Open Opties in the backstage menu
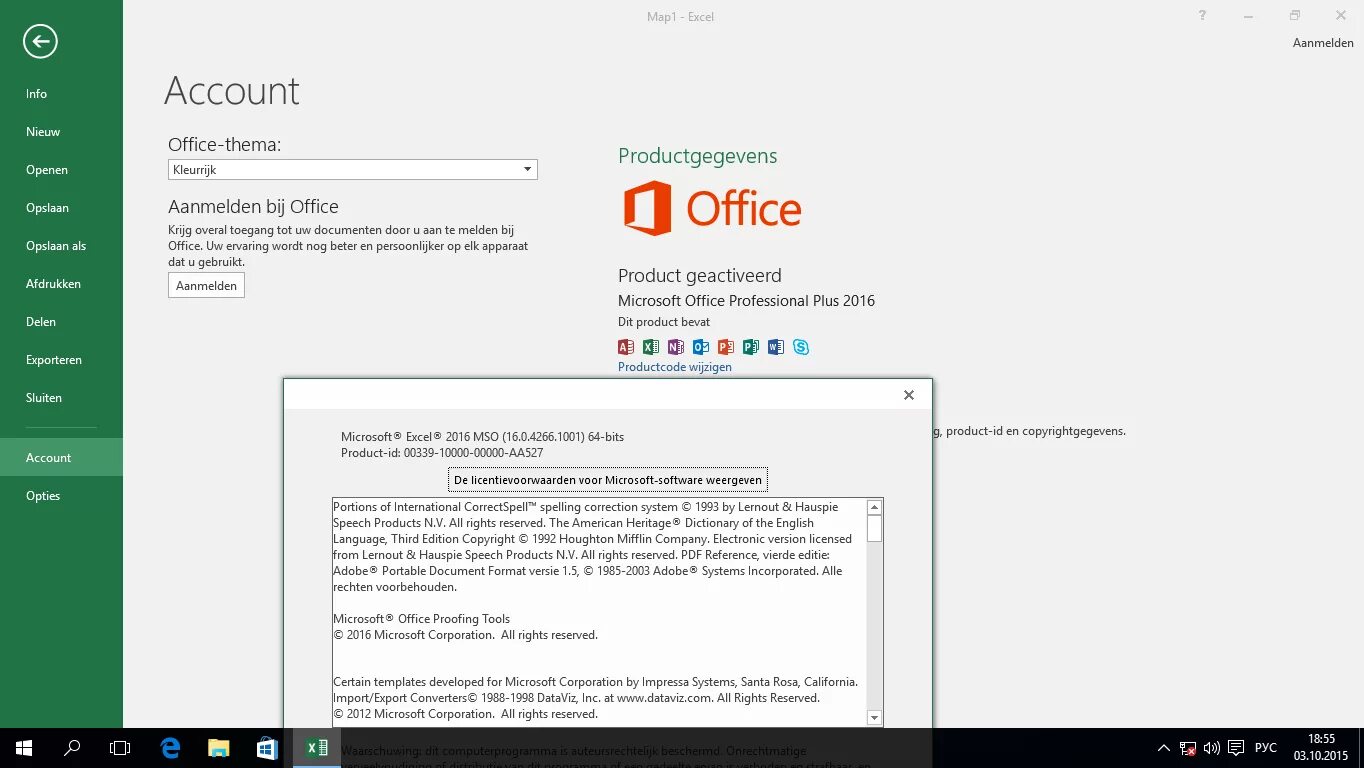The image size is (1364, 768). click(61, 496)
